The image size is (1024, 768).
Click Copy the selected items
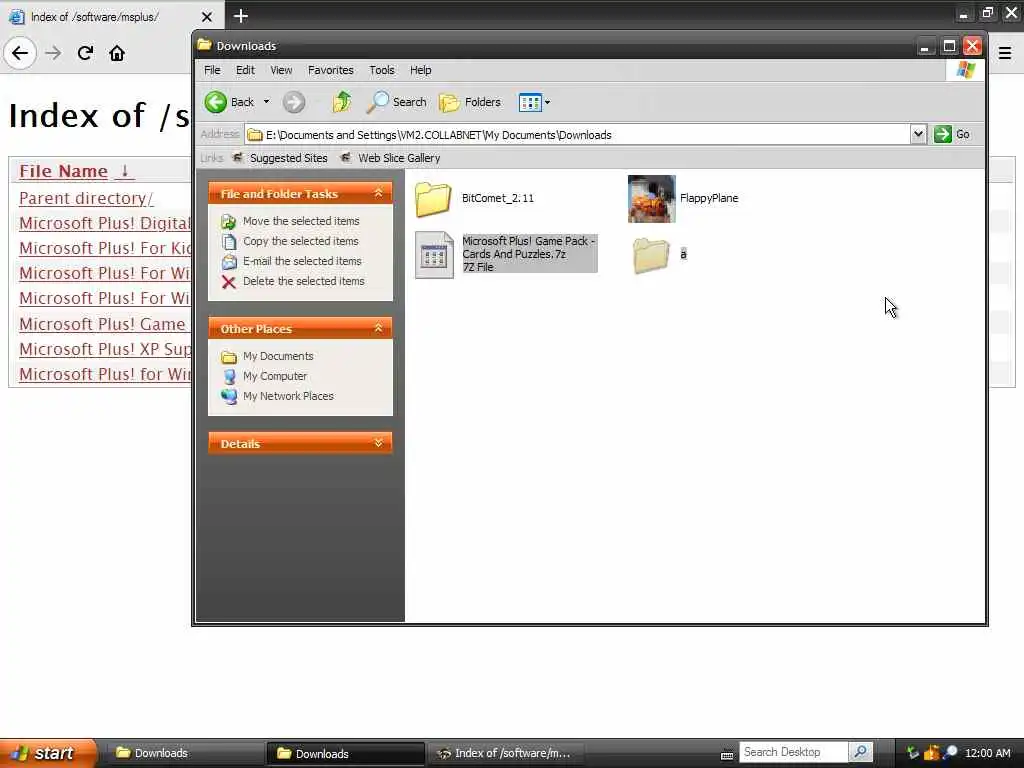tap(300, 241)
